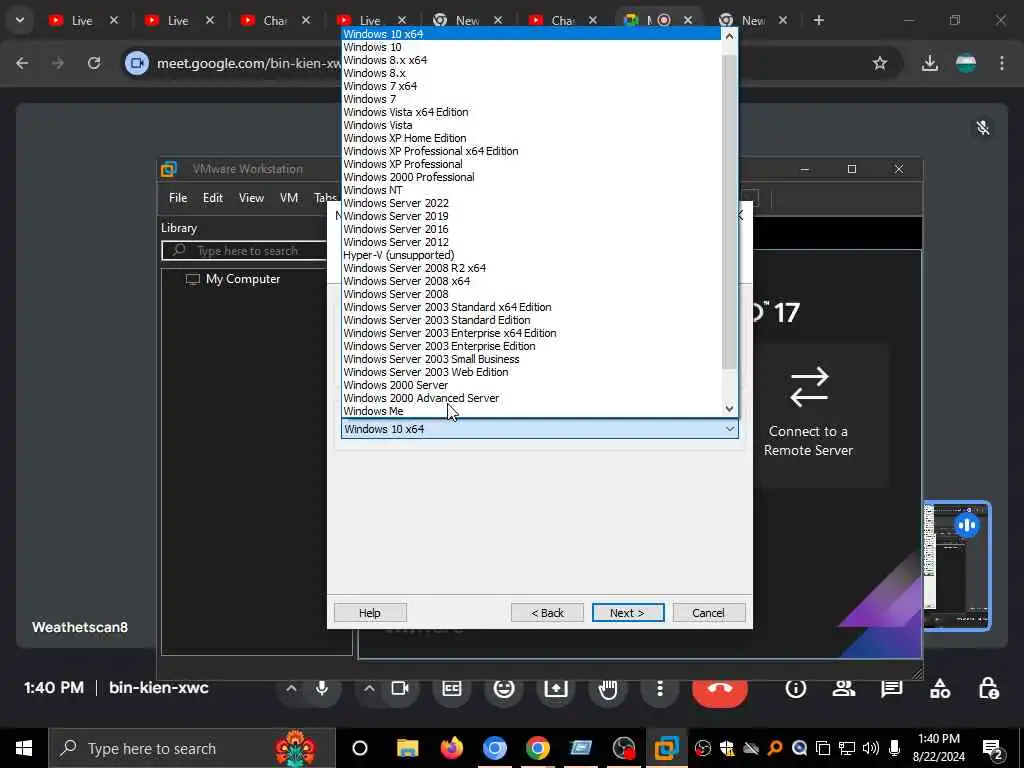Click Connect to a Remote Server tile
The height and width of the screenshot is (768, 1024).
(x=808, y=415)
